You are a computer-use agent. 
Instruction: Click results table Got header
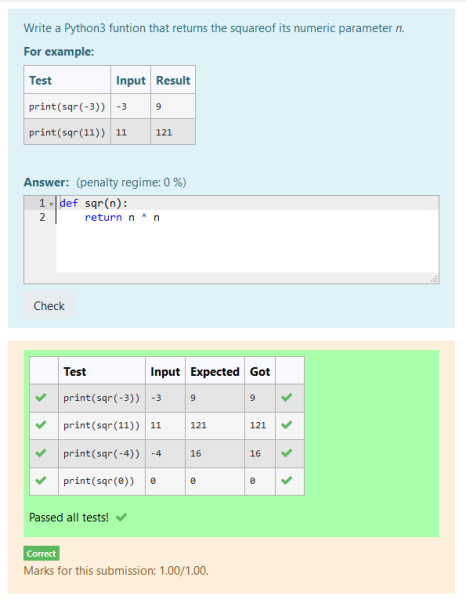point(260,372)
